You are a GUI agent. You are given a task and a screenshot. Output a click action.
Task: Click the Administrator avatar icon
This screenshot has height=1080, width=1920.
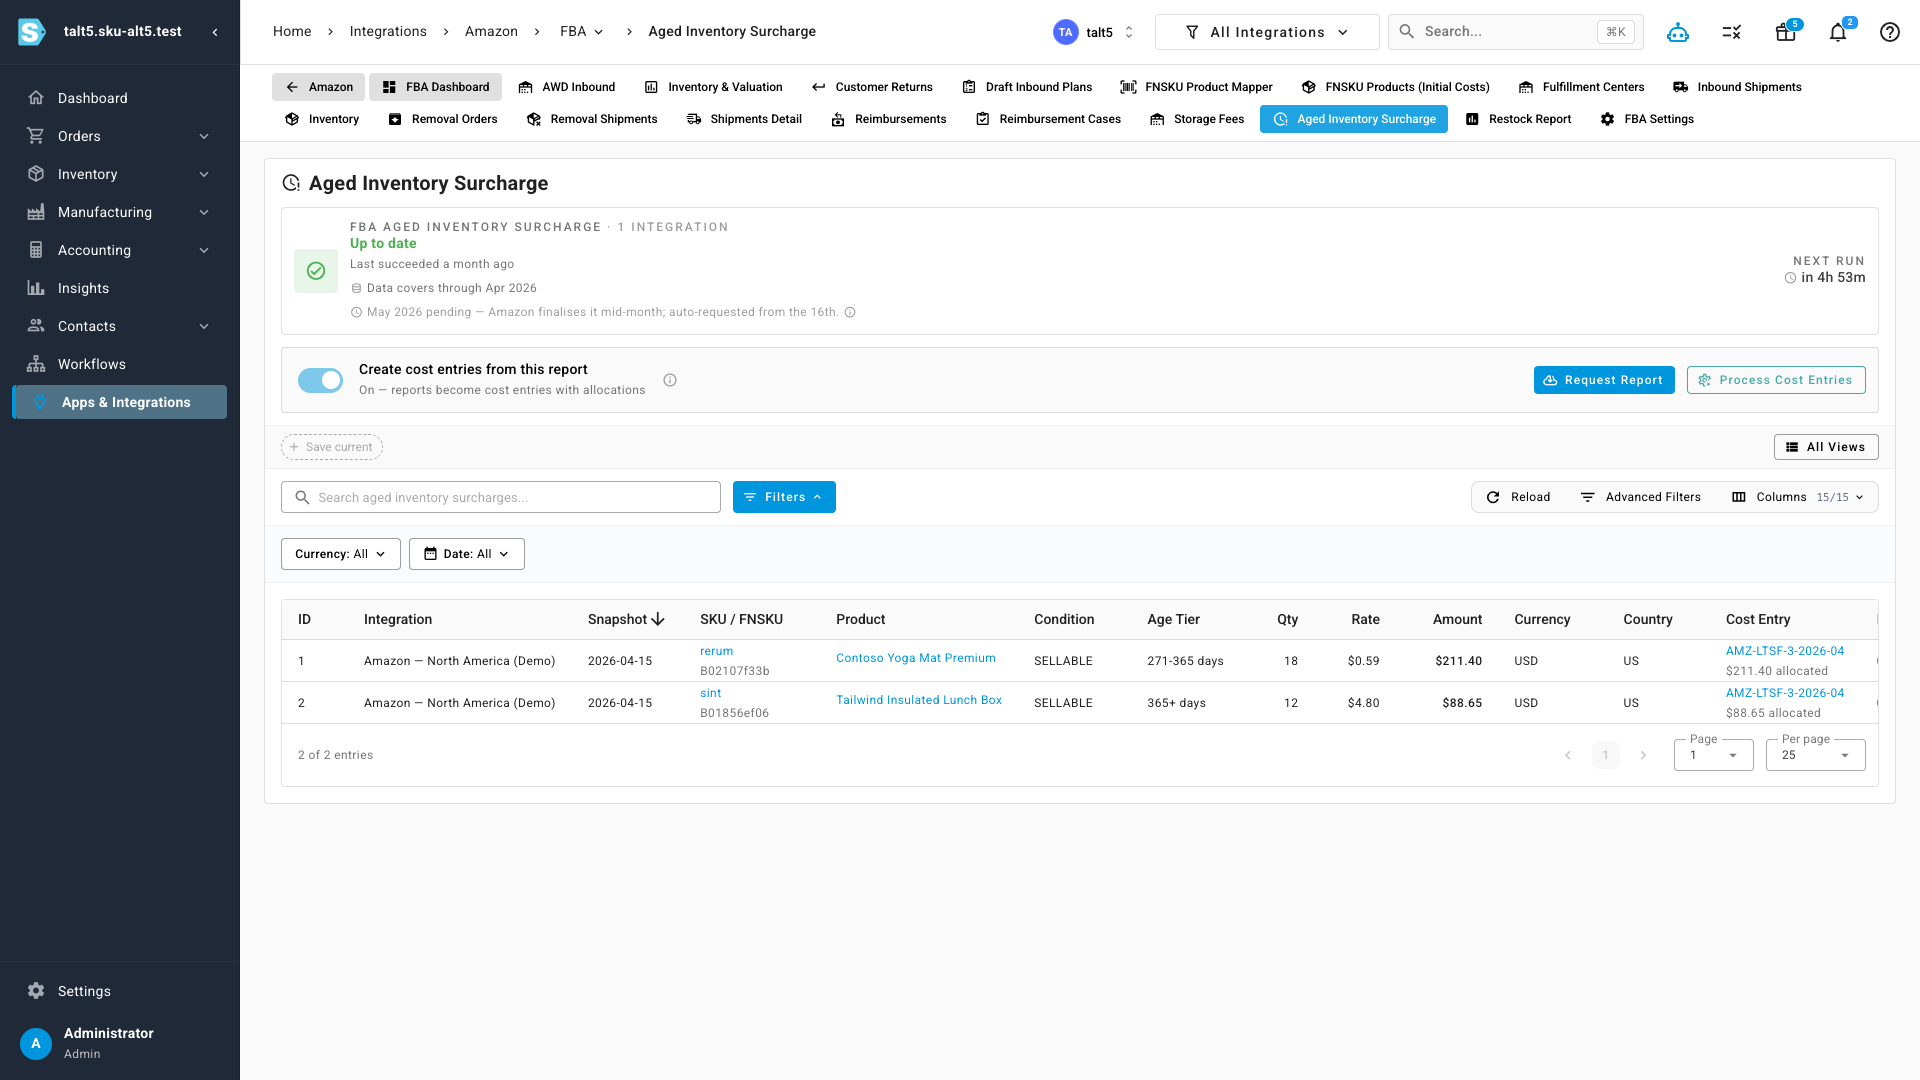[x=36, y=1043]
